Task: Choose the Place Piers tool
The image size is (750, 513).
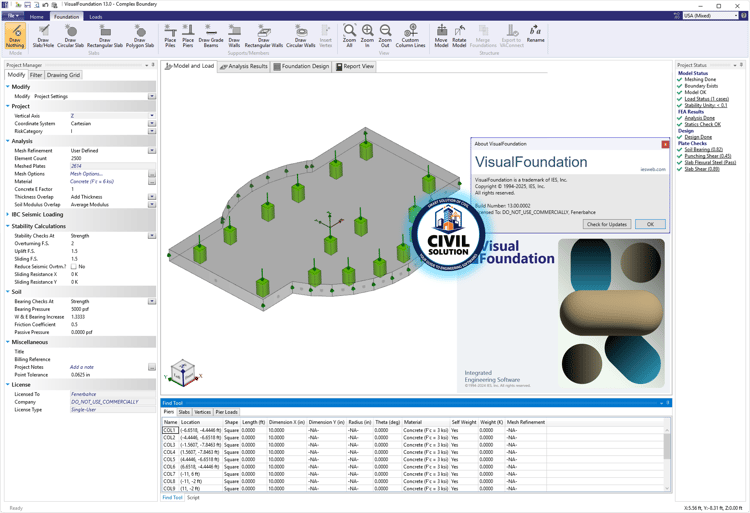Action: point(188,36)
